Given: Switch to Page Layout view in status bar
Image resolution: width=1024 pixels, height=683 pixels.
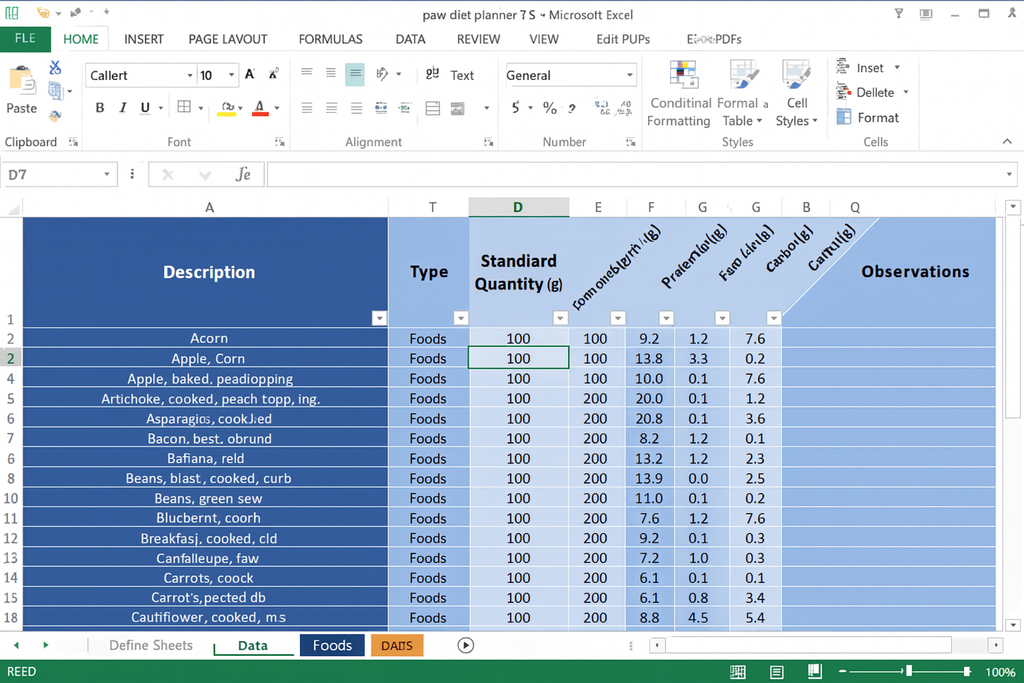Looking at the screenshot, I should click(x=777, y=672).
